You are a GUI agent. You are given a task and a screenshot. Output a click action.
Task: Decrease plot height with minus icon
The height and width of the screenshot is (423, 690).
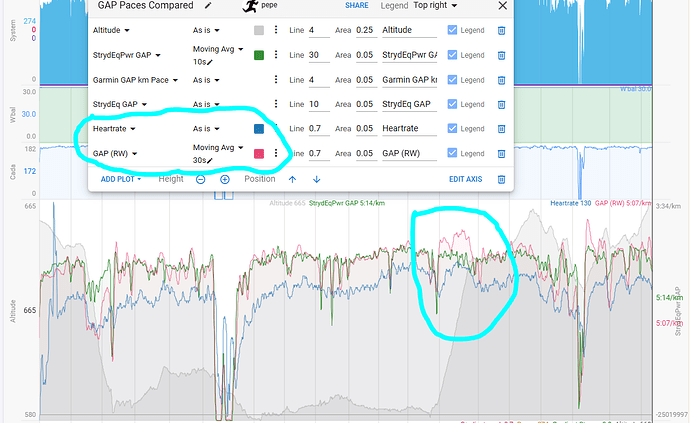pos(201,179)
